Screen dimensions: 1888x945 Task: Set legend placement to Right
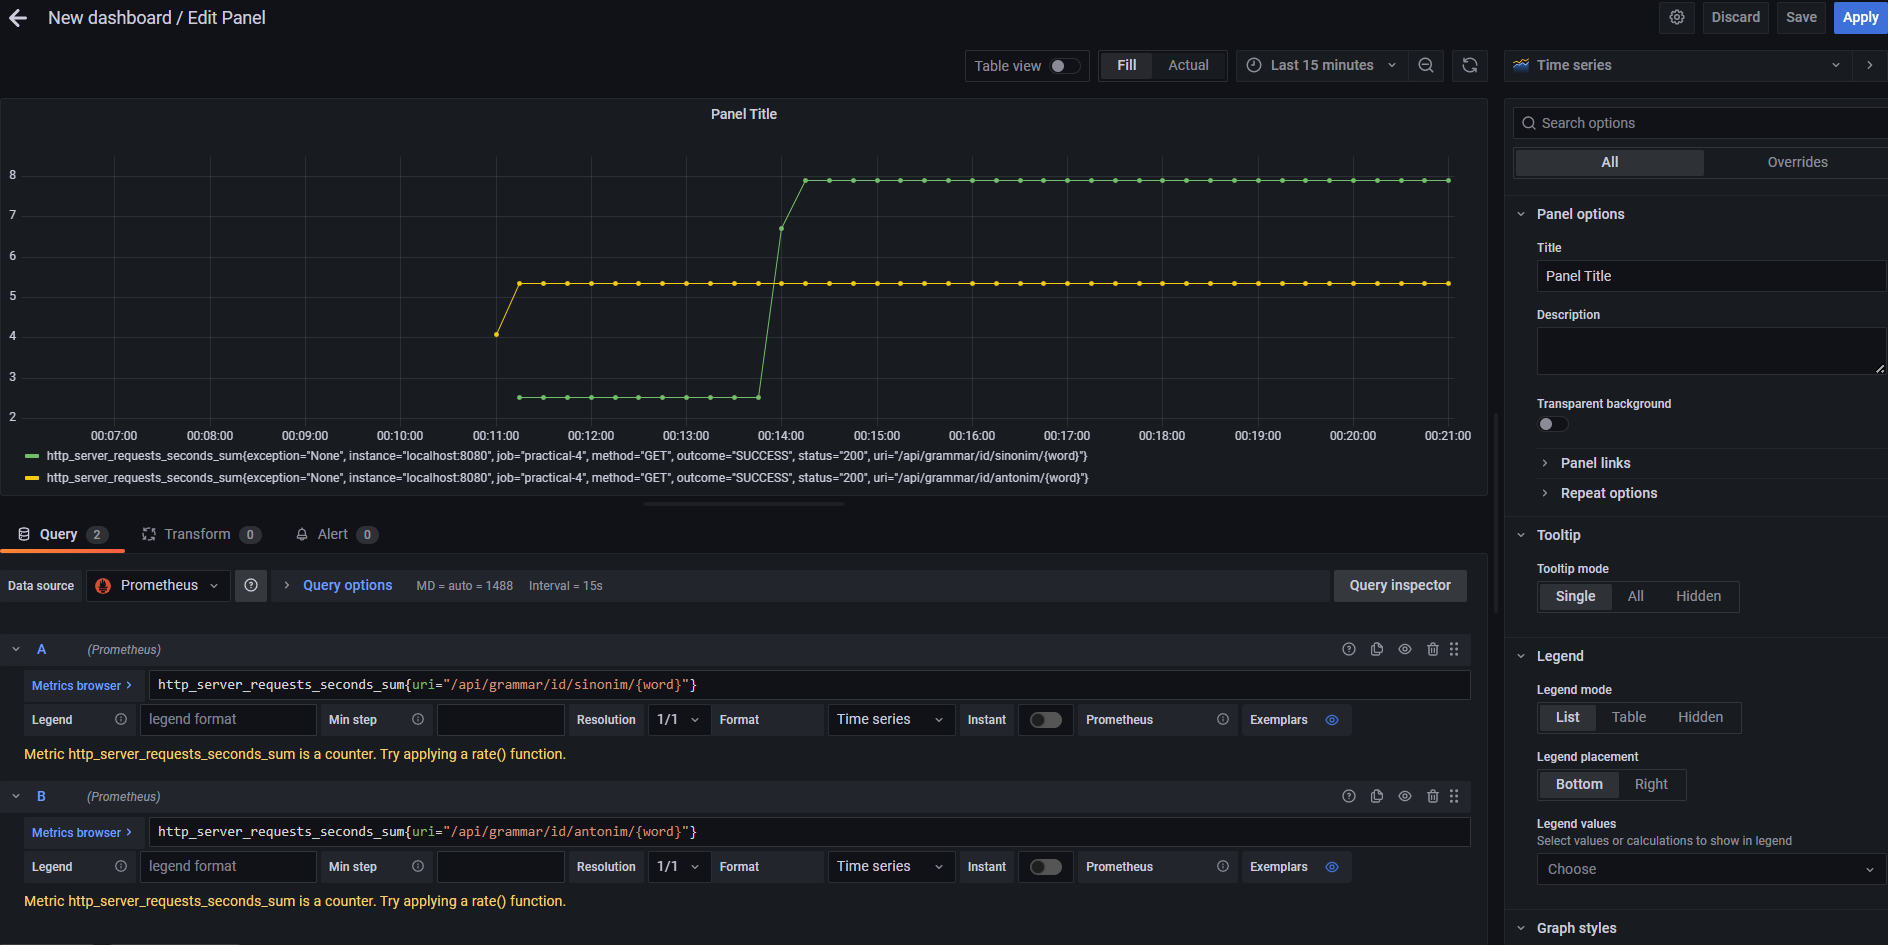pos(1651,784)
